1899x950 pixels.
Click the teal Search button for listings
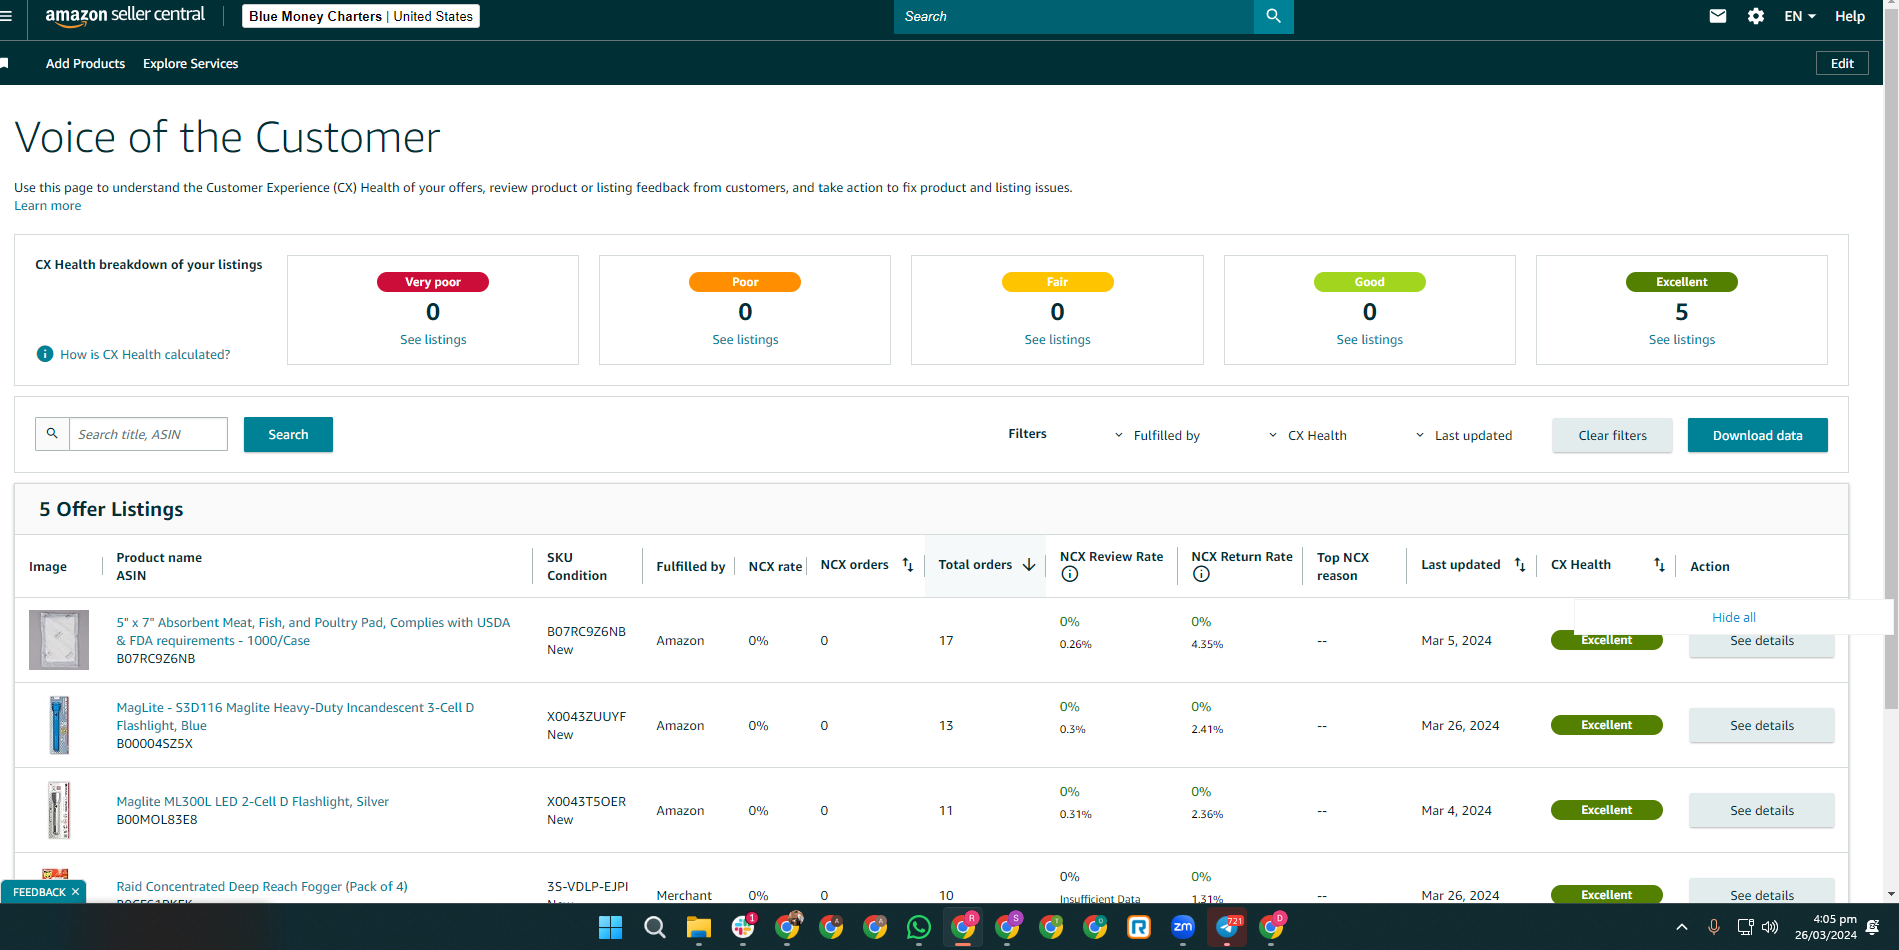coord(288,434)
